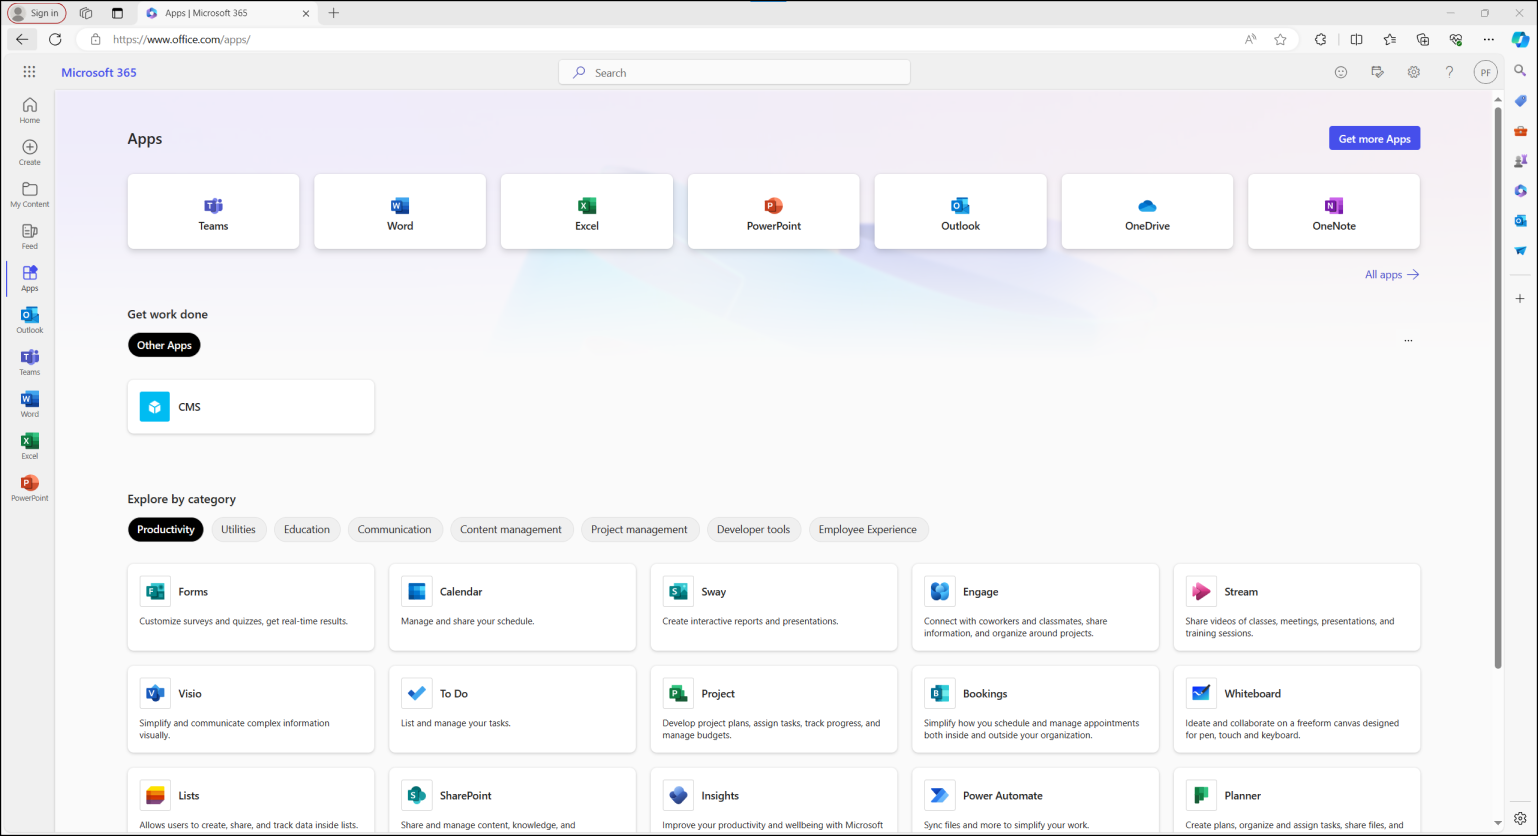
Task: Open the Help question mark
Action: [x=1449, y=72]
